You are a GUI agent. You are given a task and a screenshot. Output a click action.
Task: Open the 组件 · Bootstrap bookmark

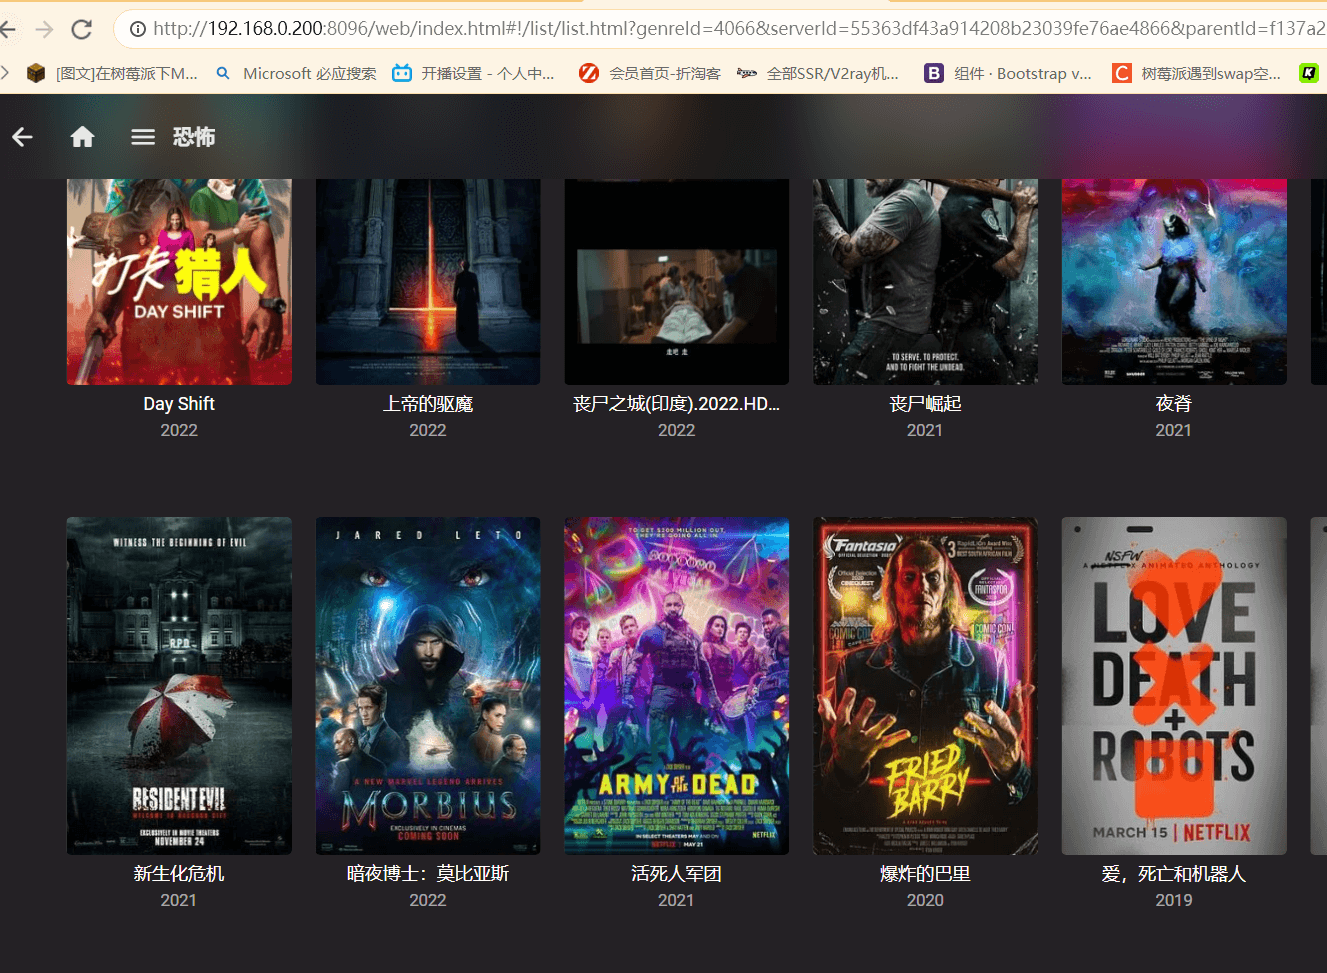tap(1008, 73)
